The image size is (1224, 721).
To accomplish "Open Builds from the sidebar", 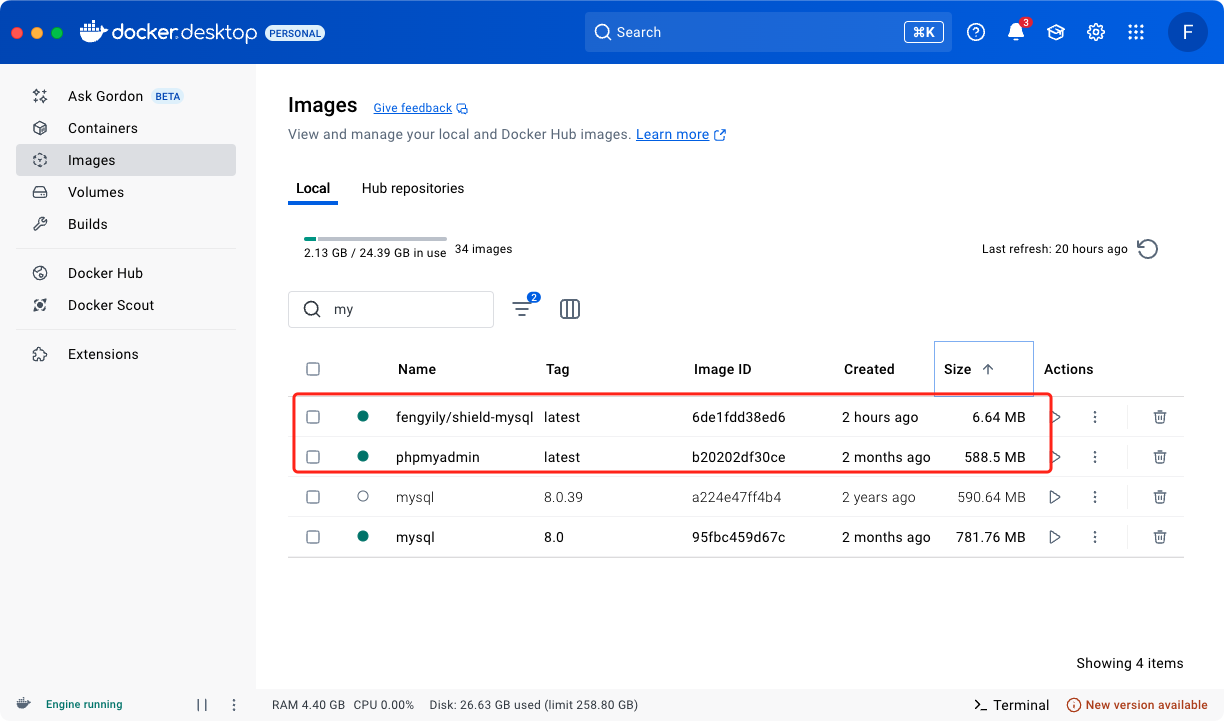I will (x=125, y=224).
